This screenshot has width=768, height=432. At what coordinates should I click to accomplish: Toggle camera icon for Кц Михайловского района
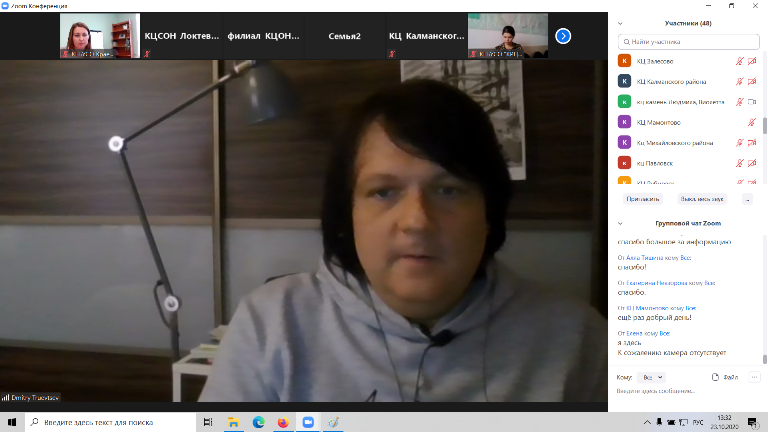click(752, 143)
